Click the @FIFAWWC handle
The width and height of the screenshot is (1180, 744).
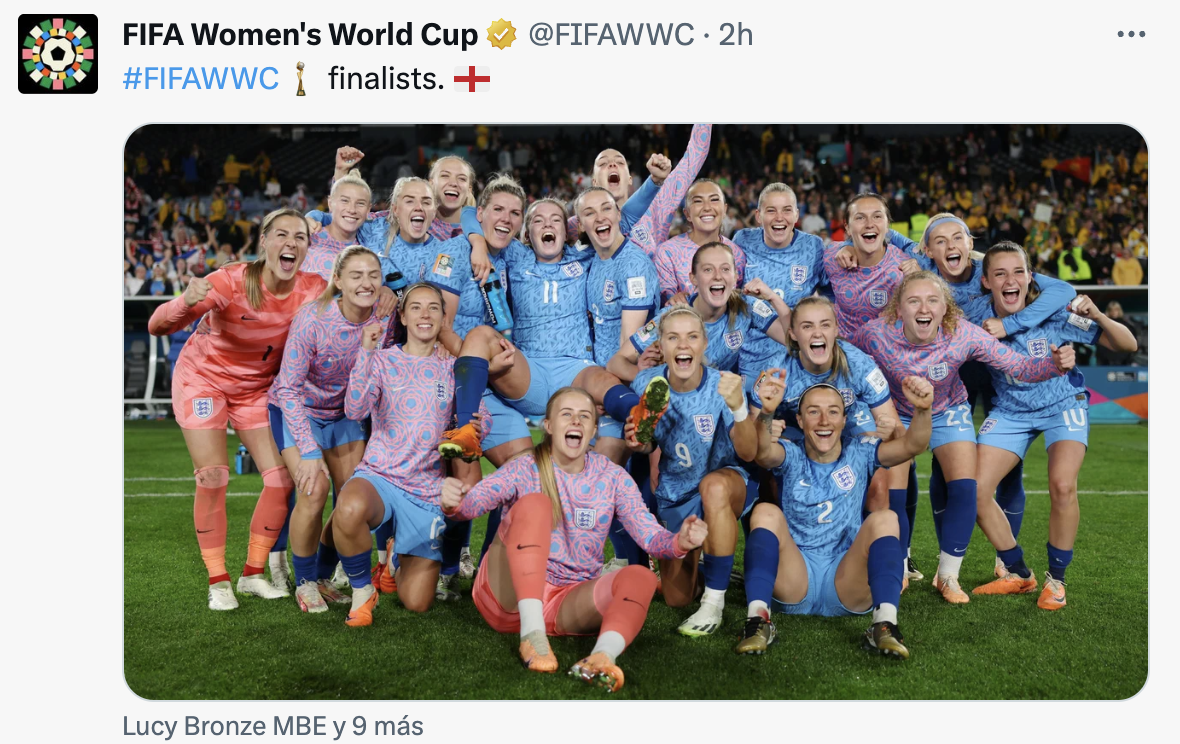[x=610, y=35]
